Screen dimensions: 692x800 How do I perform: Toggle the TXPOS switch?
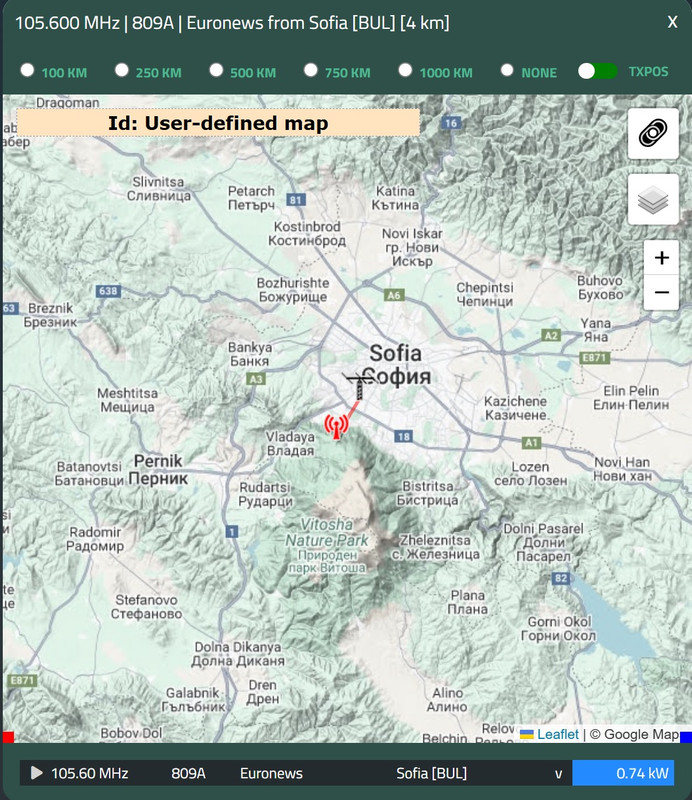point(598,71)
